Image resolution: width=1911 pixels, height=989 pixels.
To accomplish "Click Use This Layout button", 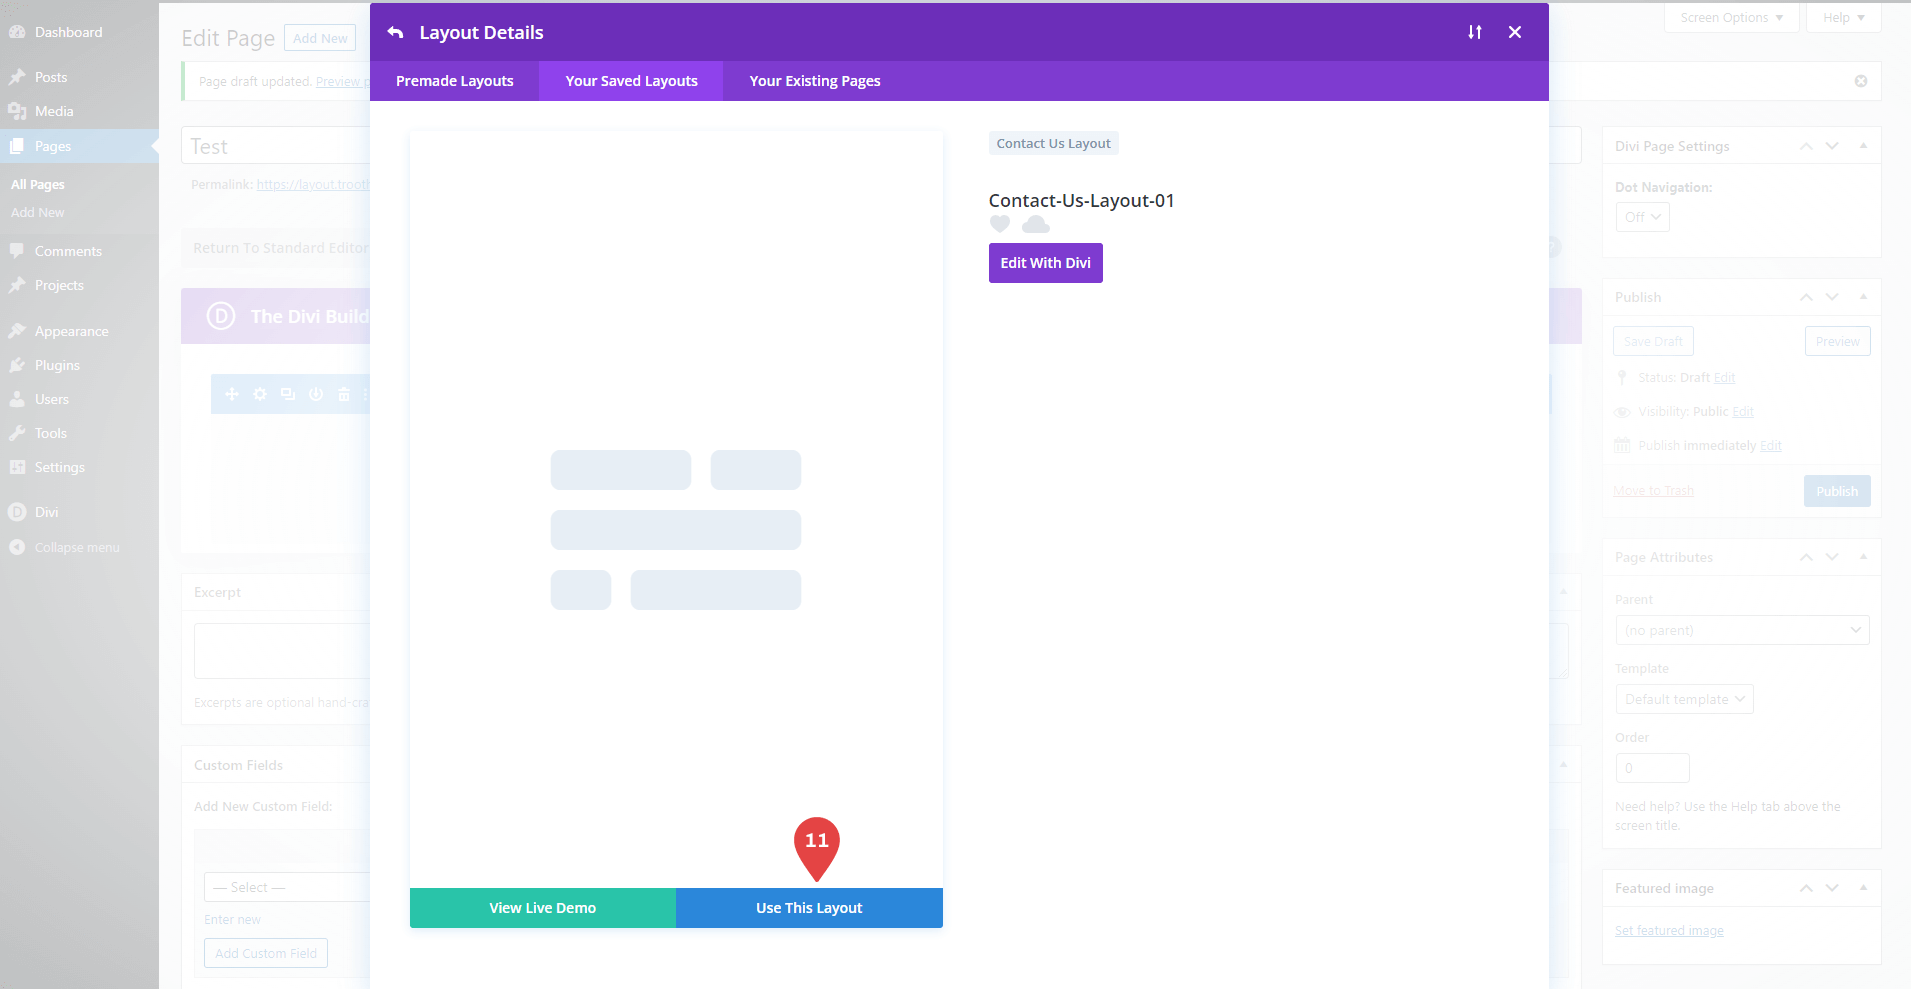I will [x=809, y=908].
